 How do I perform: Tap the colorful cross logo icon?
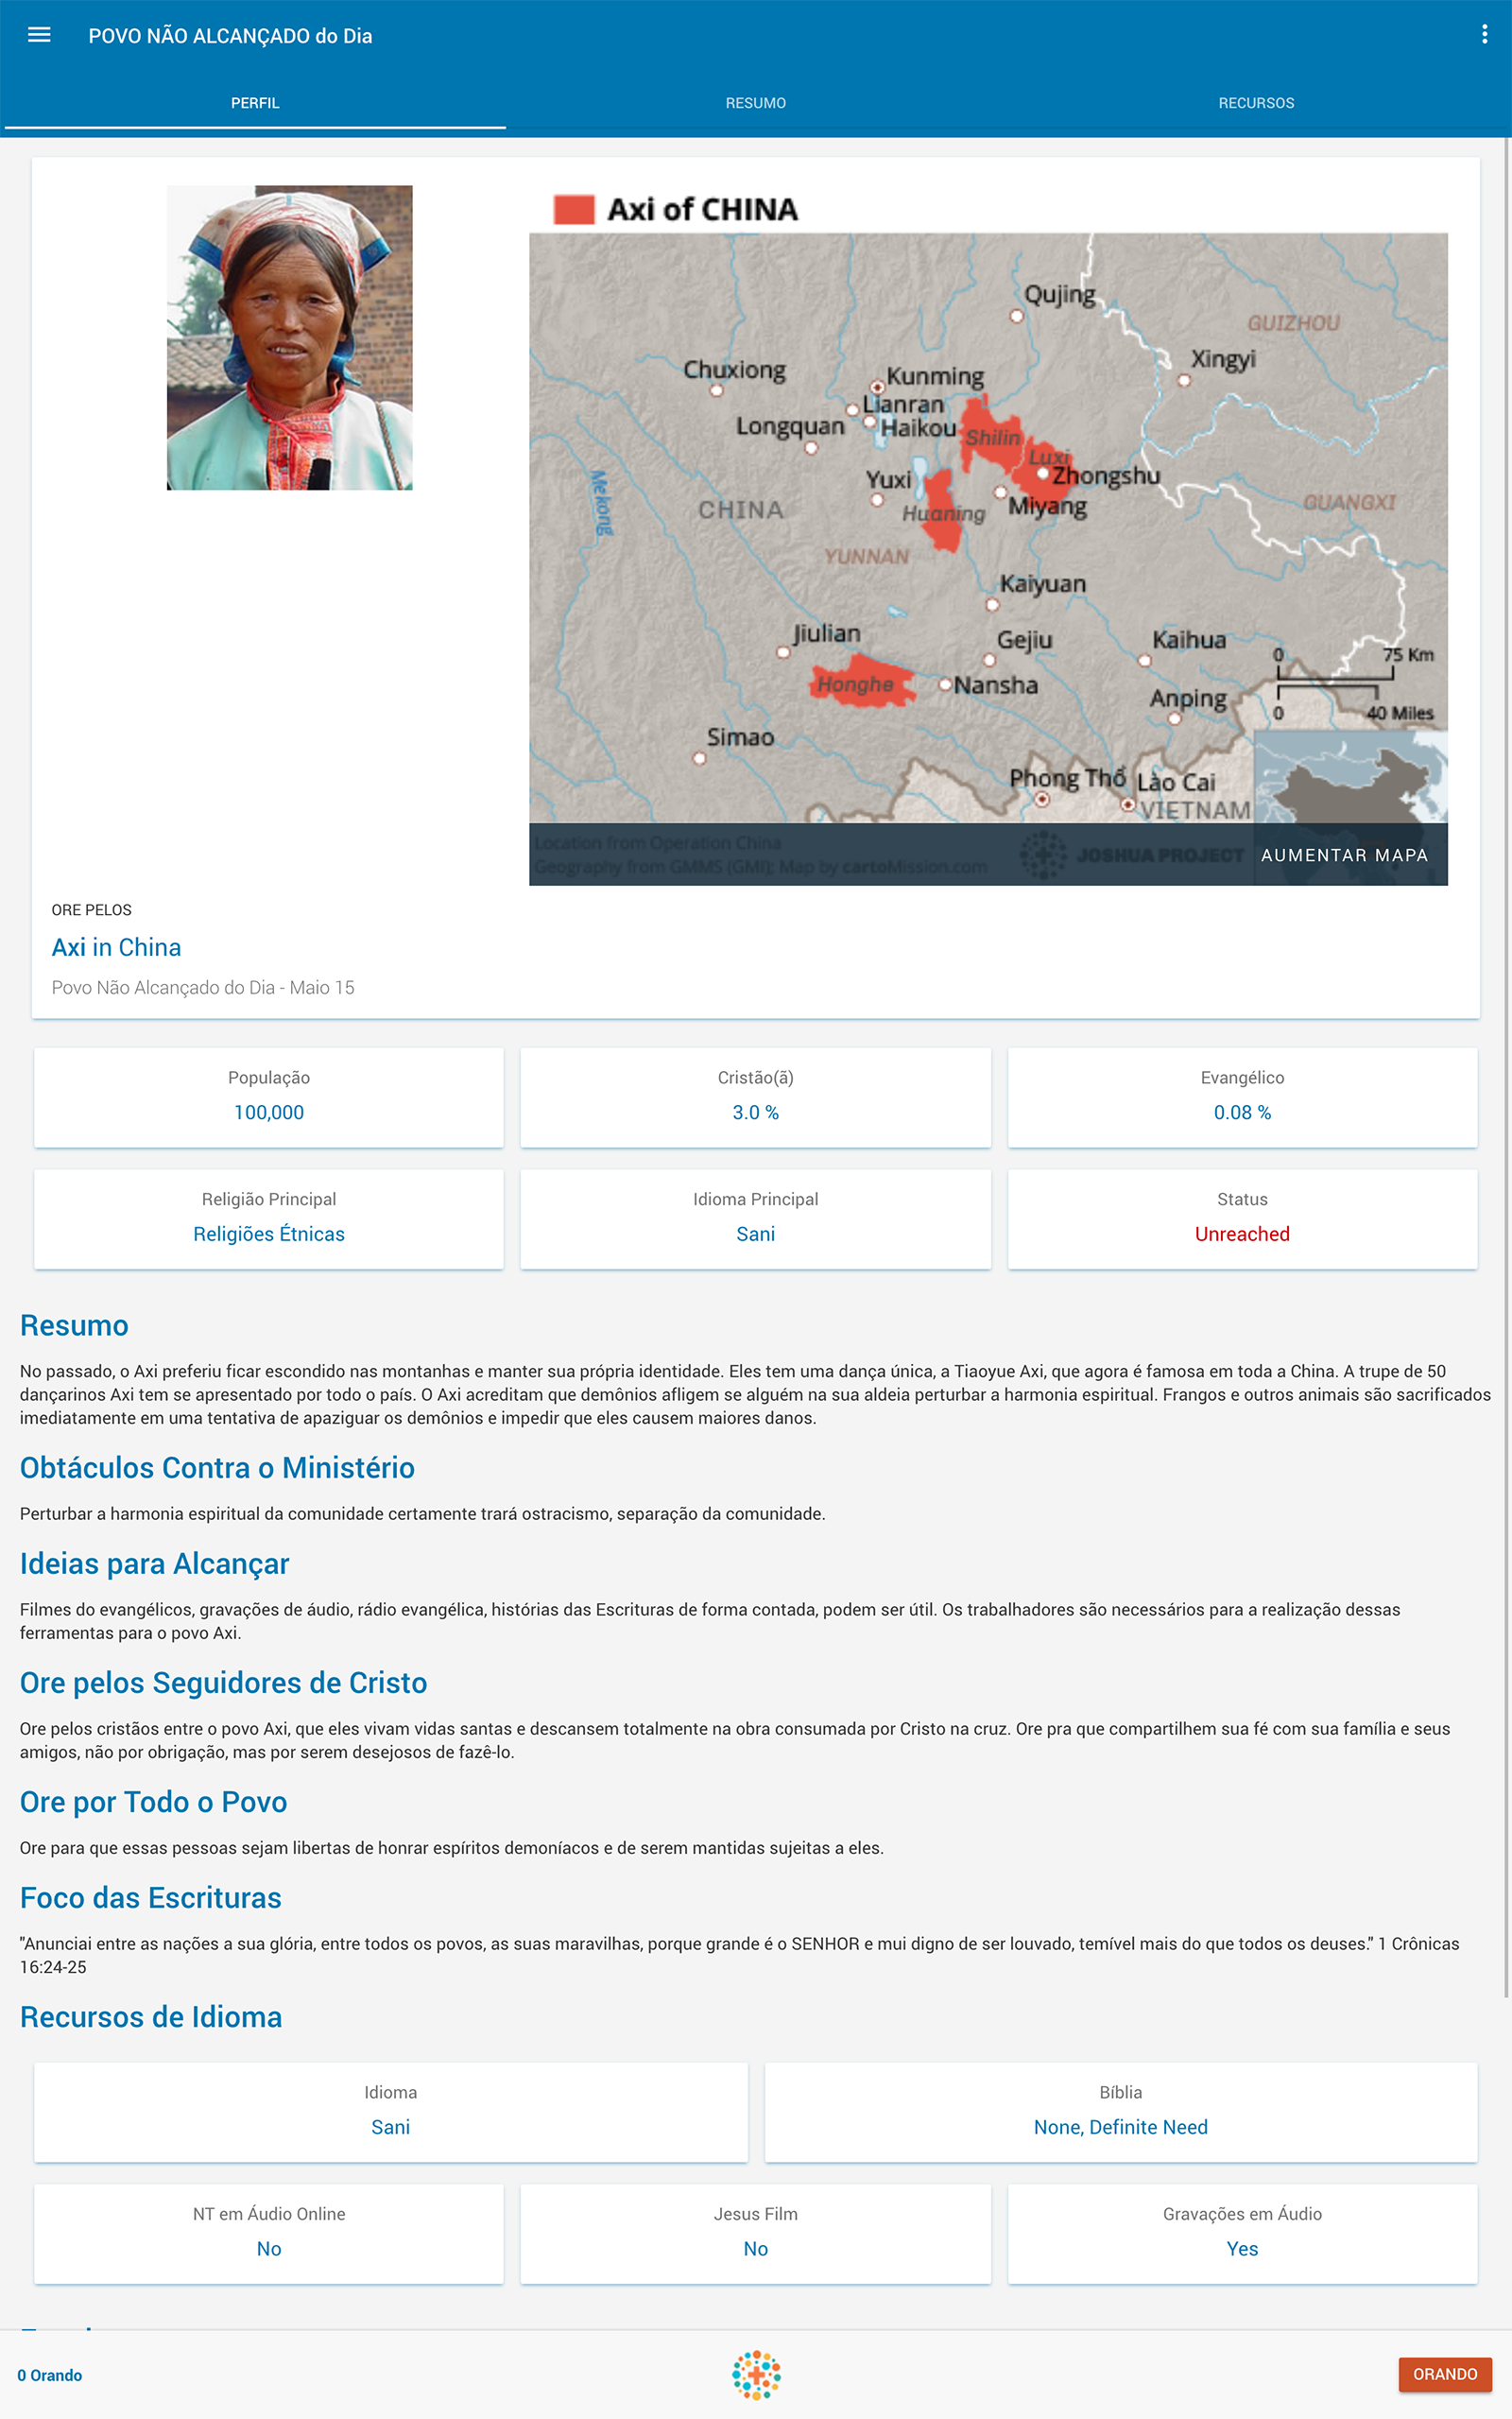(756, 2374)
